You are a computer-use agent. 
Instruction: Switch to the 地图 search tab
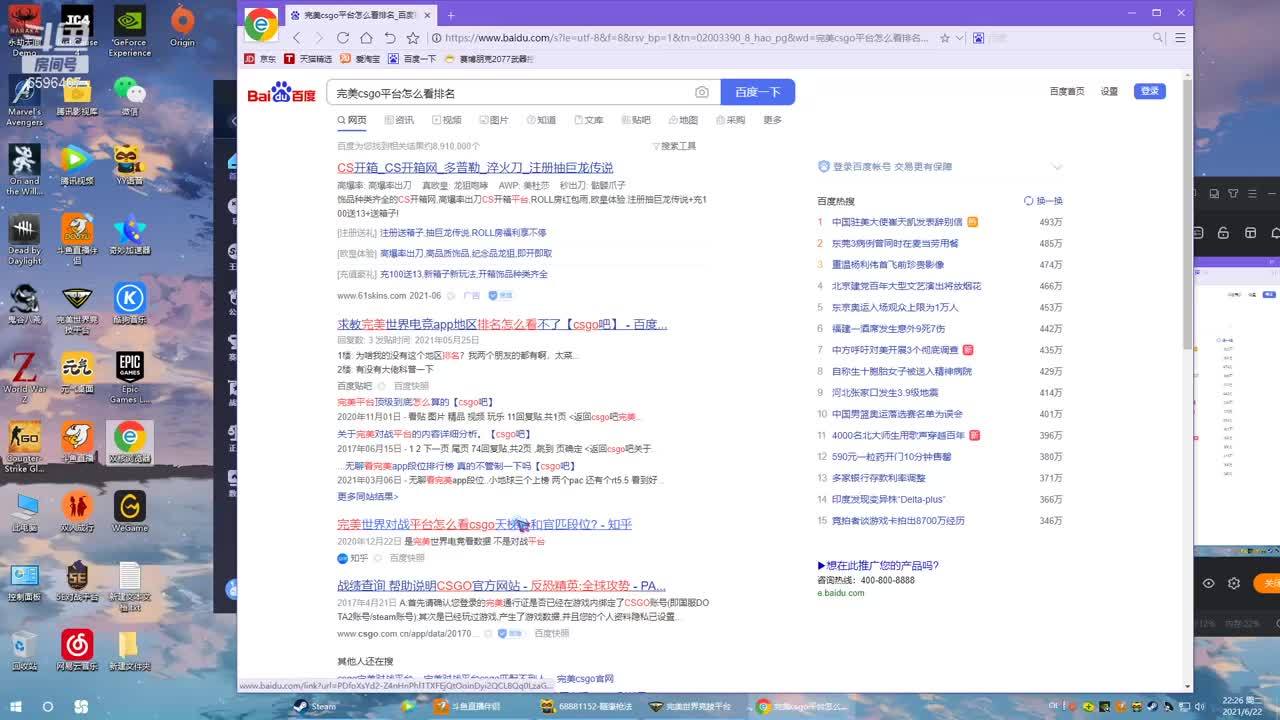682,120
